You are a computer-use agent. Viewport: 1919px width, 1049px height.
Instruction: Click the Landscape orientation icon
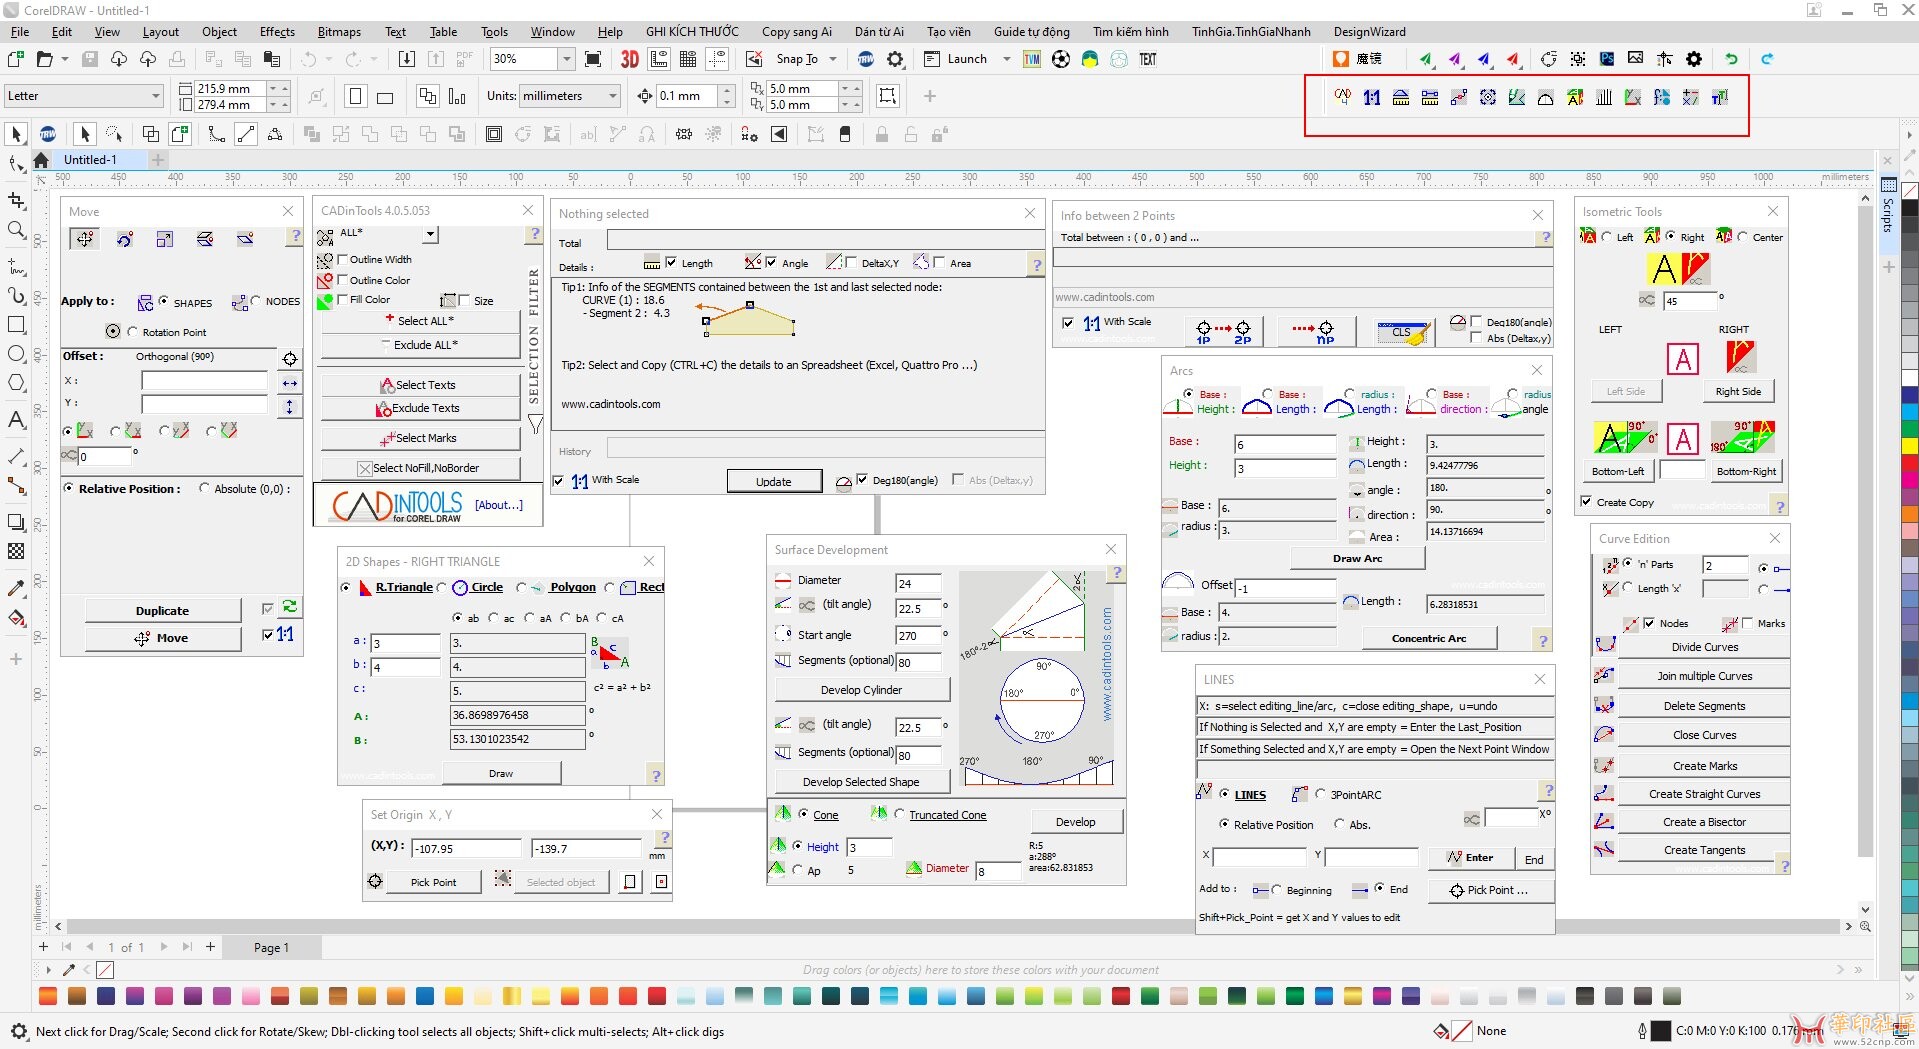(x=385, y=96)
